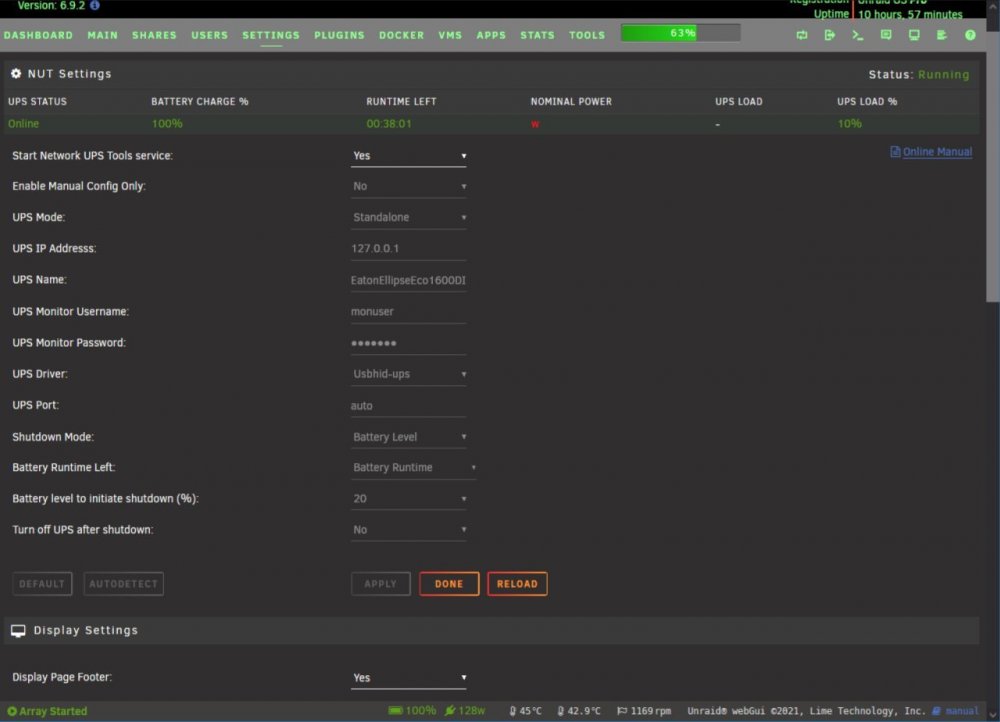Image resolution: width=1000 pixels, height=722 pixels.
Task: Open Turn off UPS after shutdown dropdown
Action: click(409, 530)
